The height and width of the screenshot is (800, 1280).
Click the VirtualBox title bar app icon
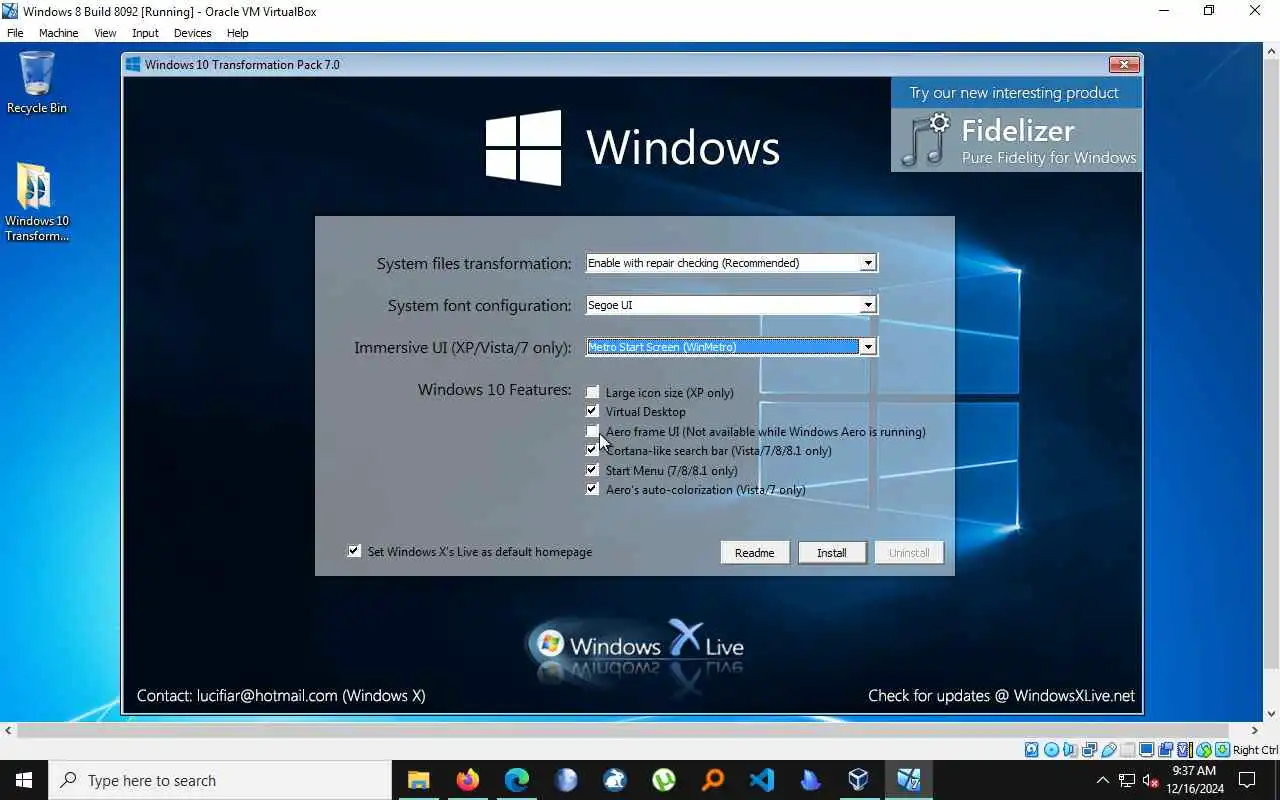[x=10, y=11]
